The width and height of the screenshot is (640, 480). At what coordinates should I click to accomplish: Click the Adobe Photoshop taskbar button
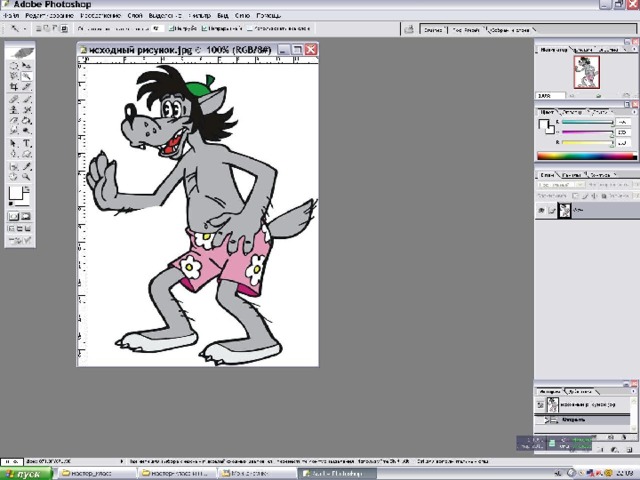[338, 474]
